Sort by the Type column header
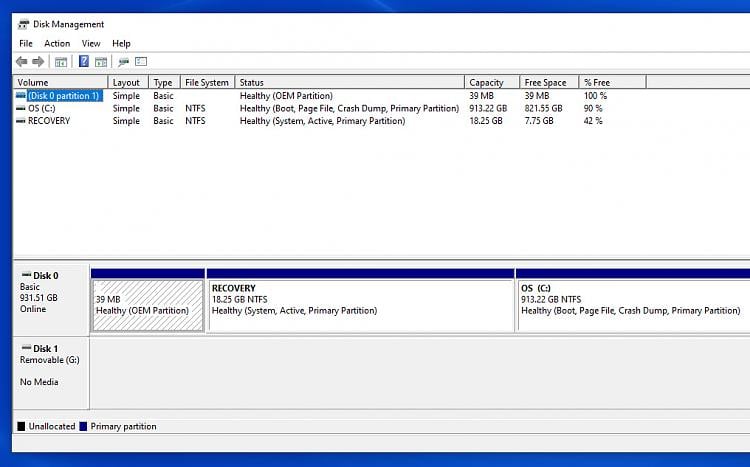 164,82
